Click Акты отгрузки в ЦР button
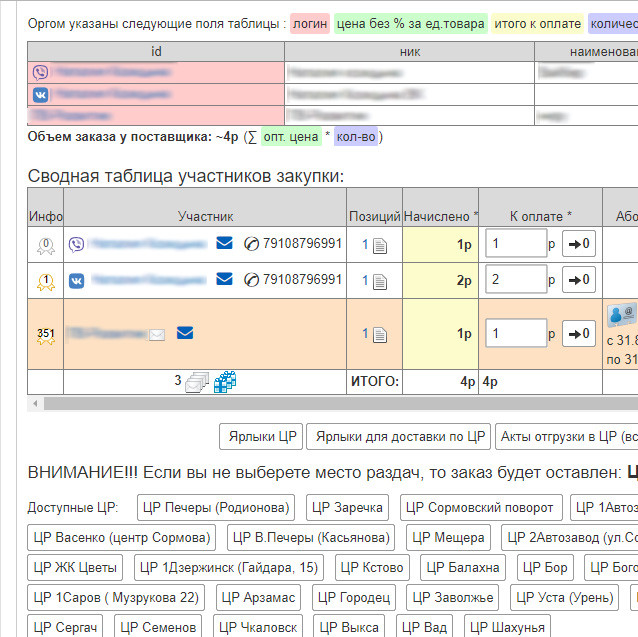Viewport: 638px width, 637px height. click(x=567, y=436)
